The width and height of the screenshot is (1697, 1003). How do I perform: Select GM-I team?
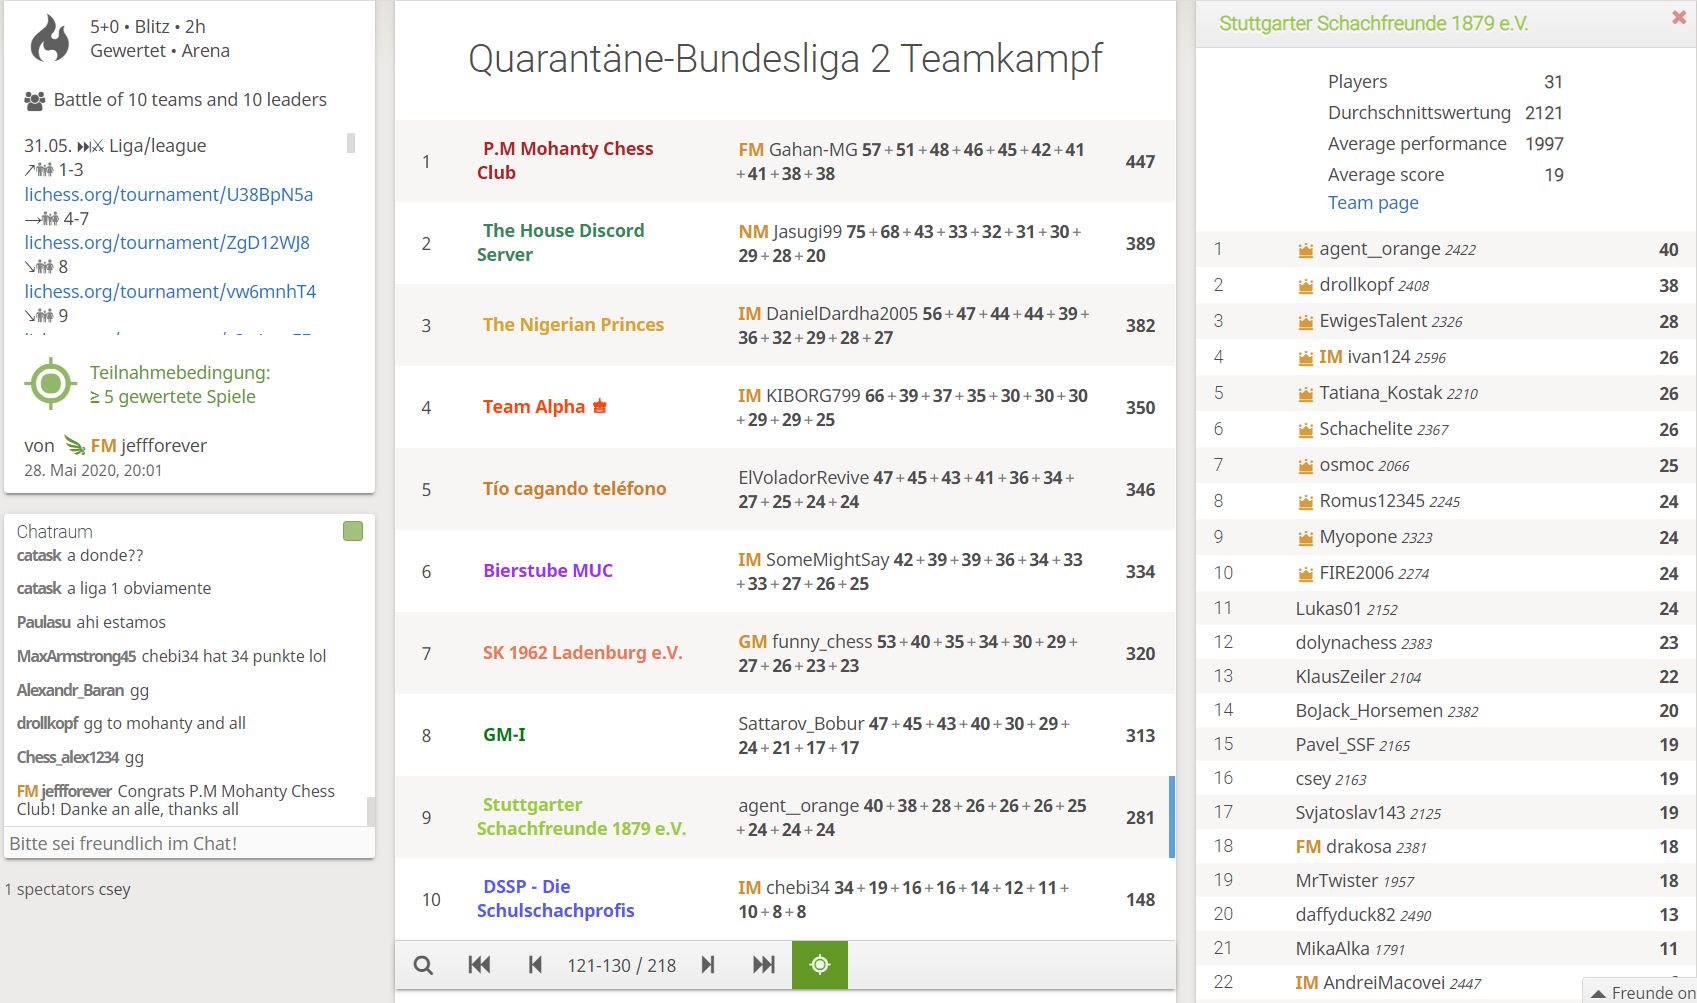[x=504, y=734]
